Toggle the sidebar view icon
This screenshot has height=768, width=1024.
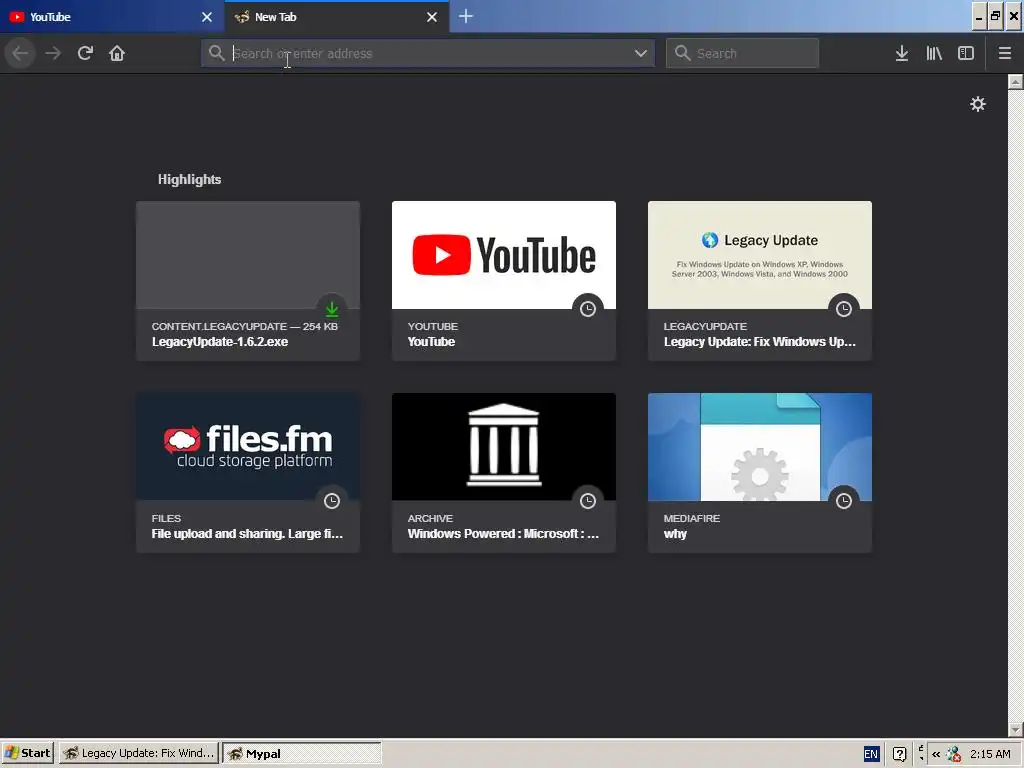coord(966,53)
